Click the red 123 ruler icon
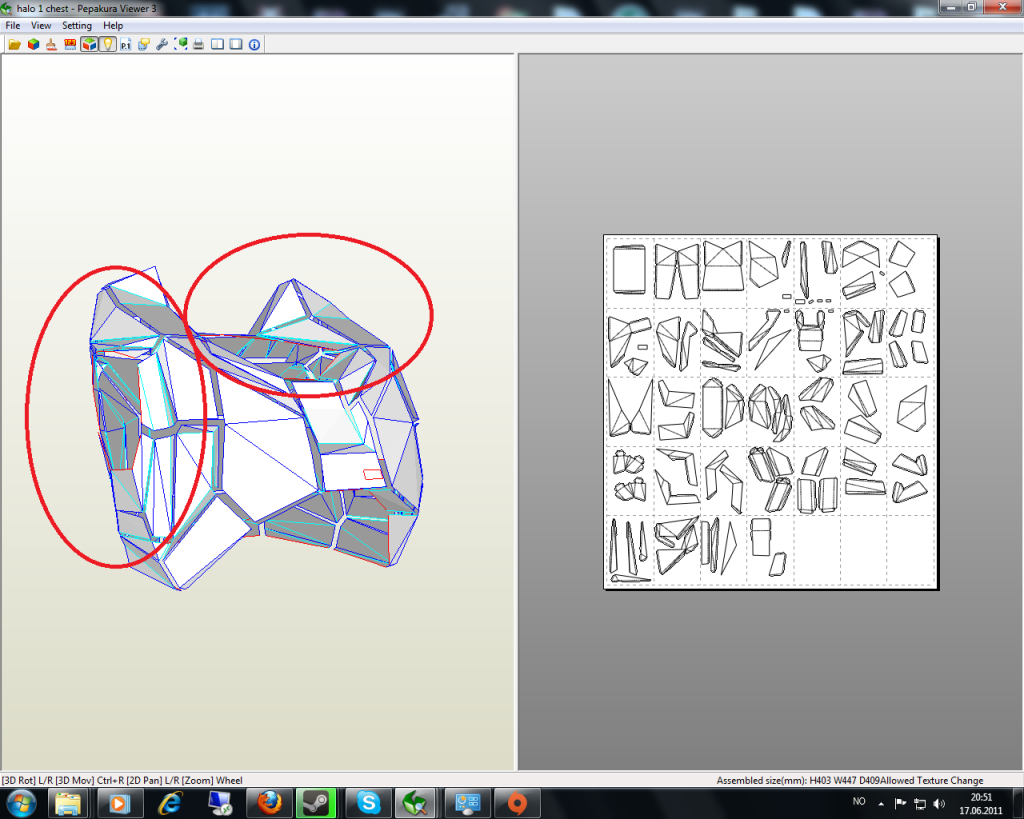The height and width of the screenshot is (819, 1024). (x=70, y=44)
